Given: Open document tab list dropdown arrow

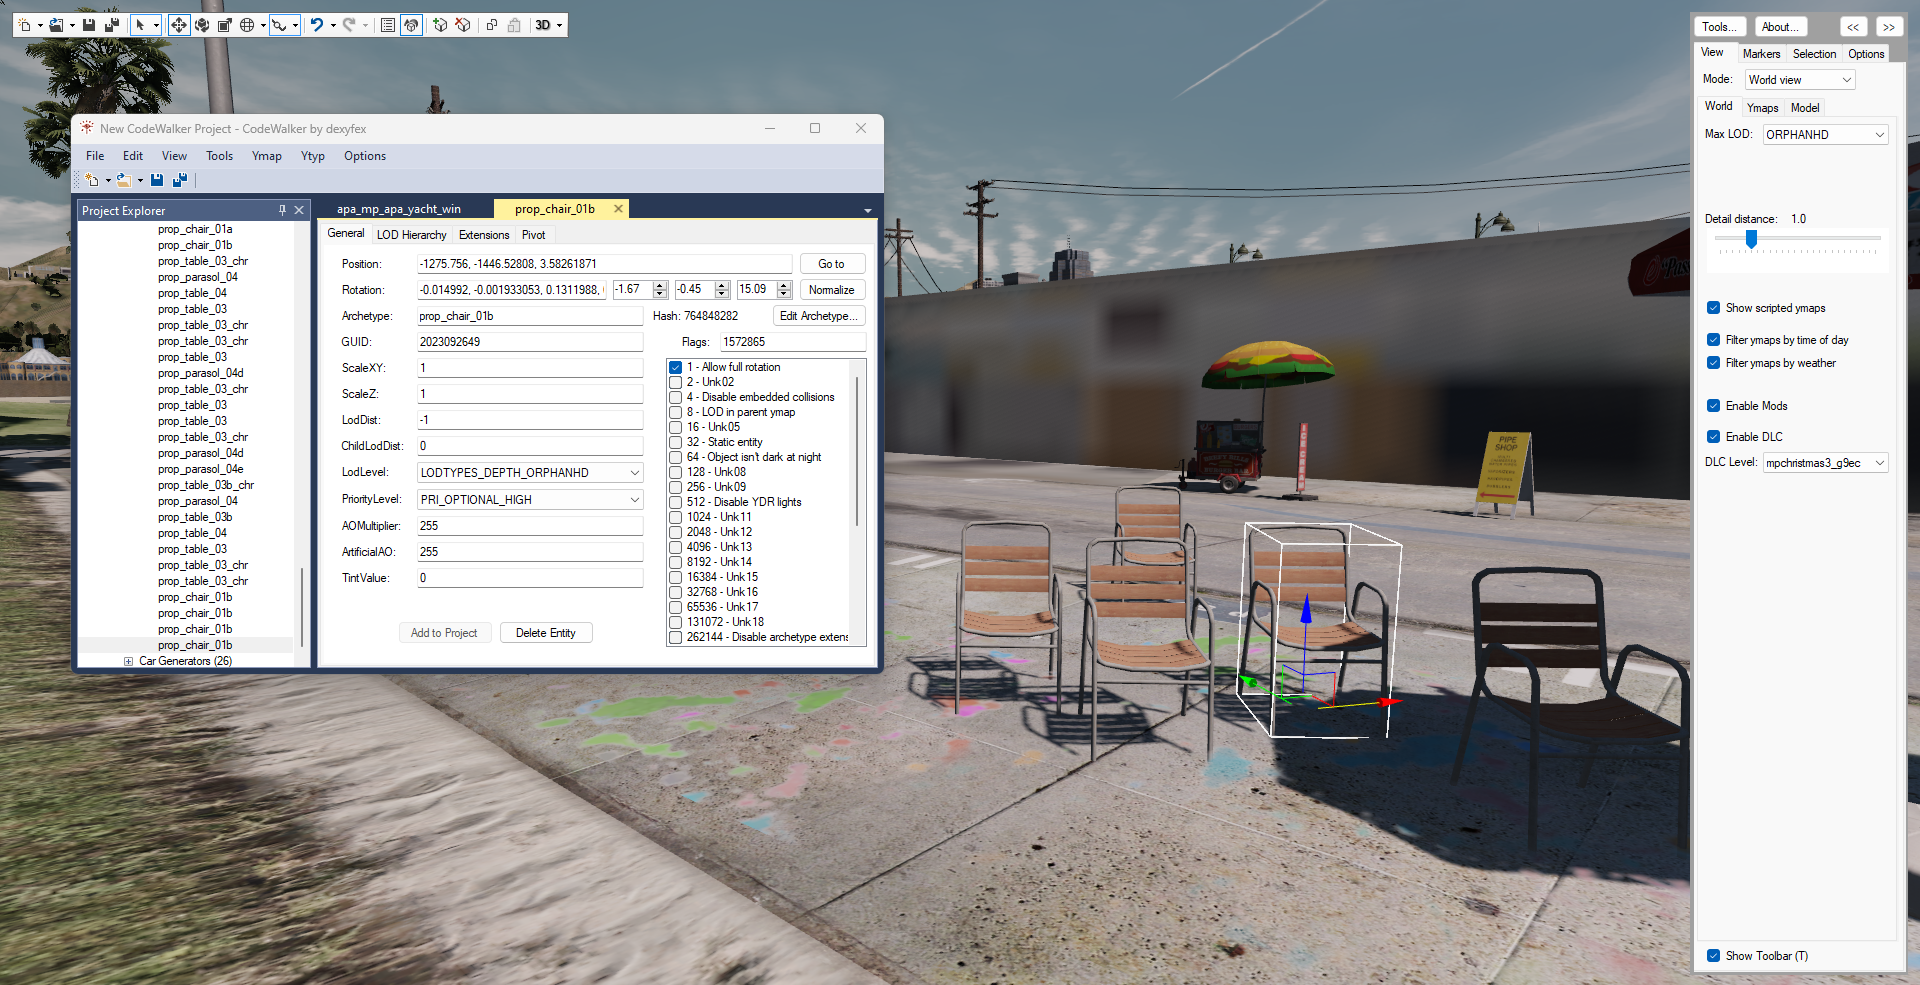Looking at the screenshot, I should pos(867,210).
